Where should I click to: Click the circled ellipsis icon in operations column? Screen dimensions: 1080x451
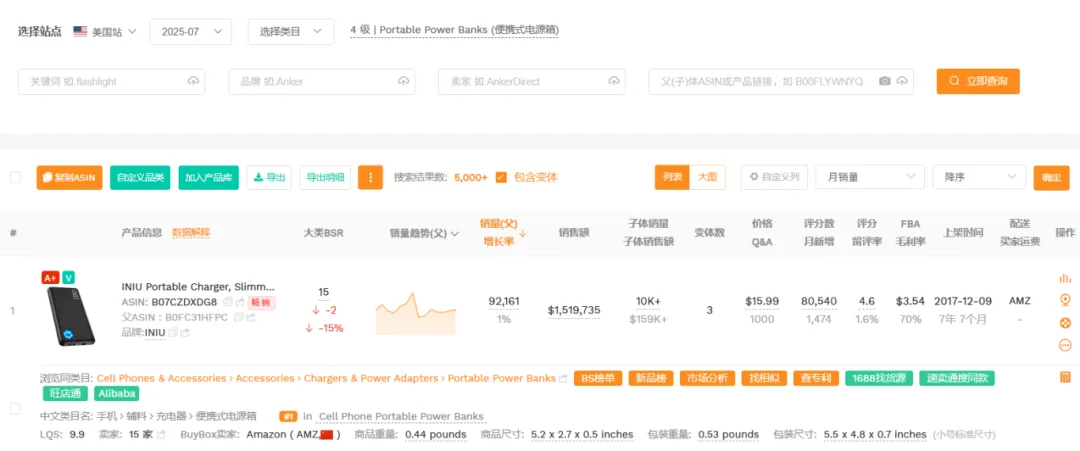1065,345
